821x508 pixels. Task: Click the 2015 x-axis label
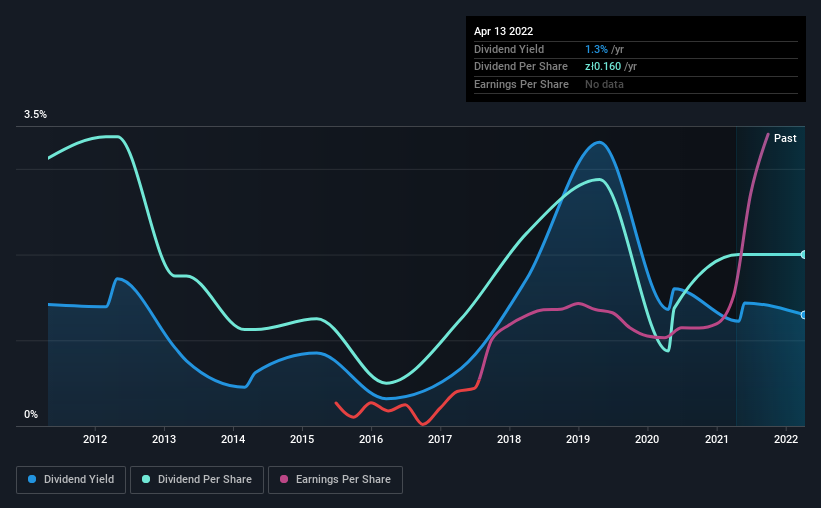(302, 439)
